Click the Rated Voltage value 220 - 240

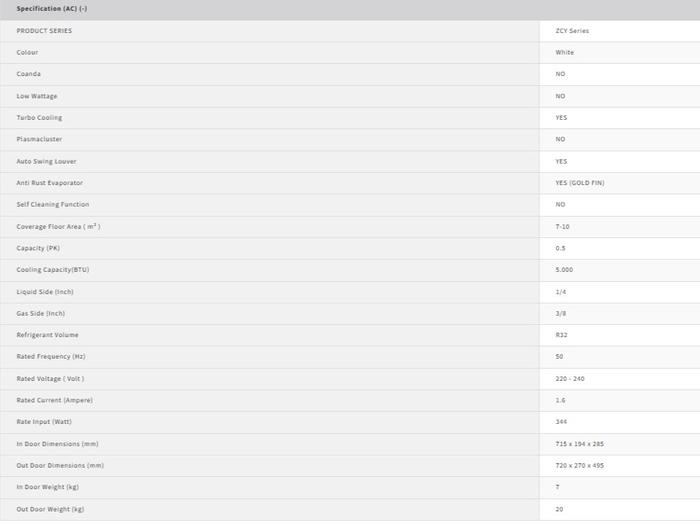pyautogui.click(x=569, y=378)
